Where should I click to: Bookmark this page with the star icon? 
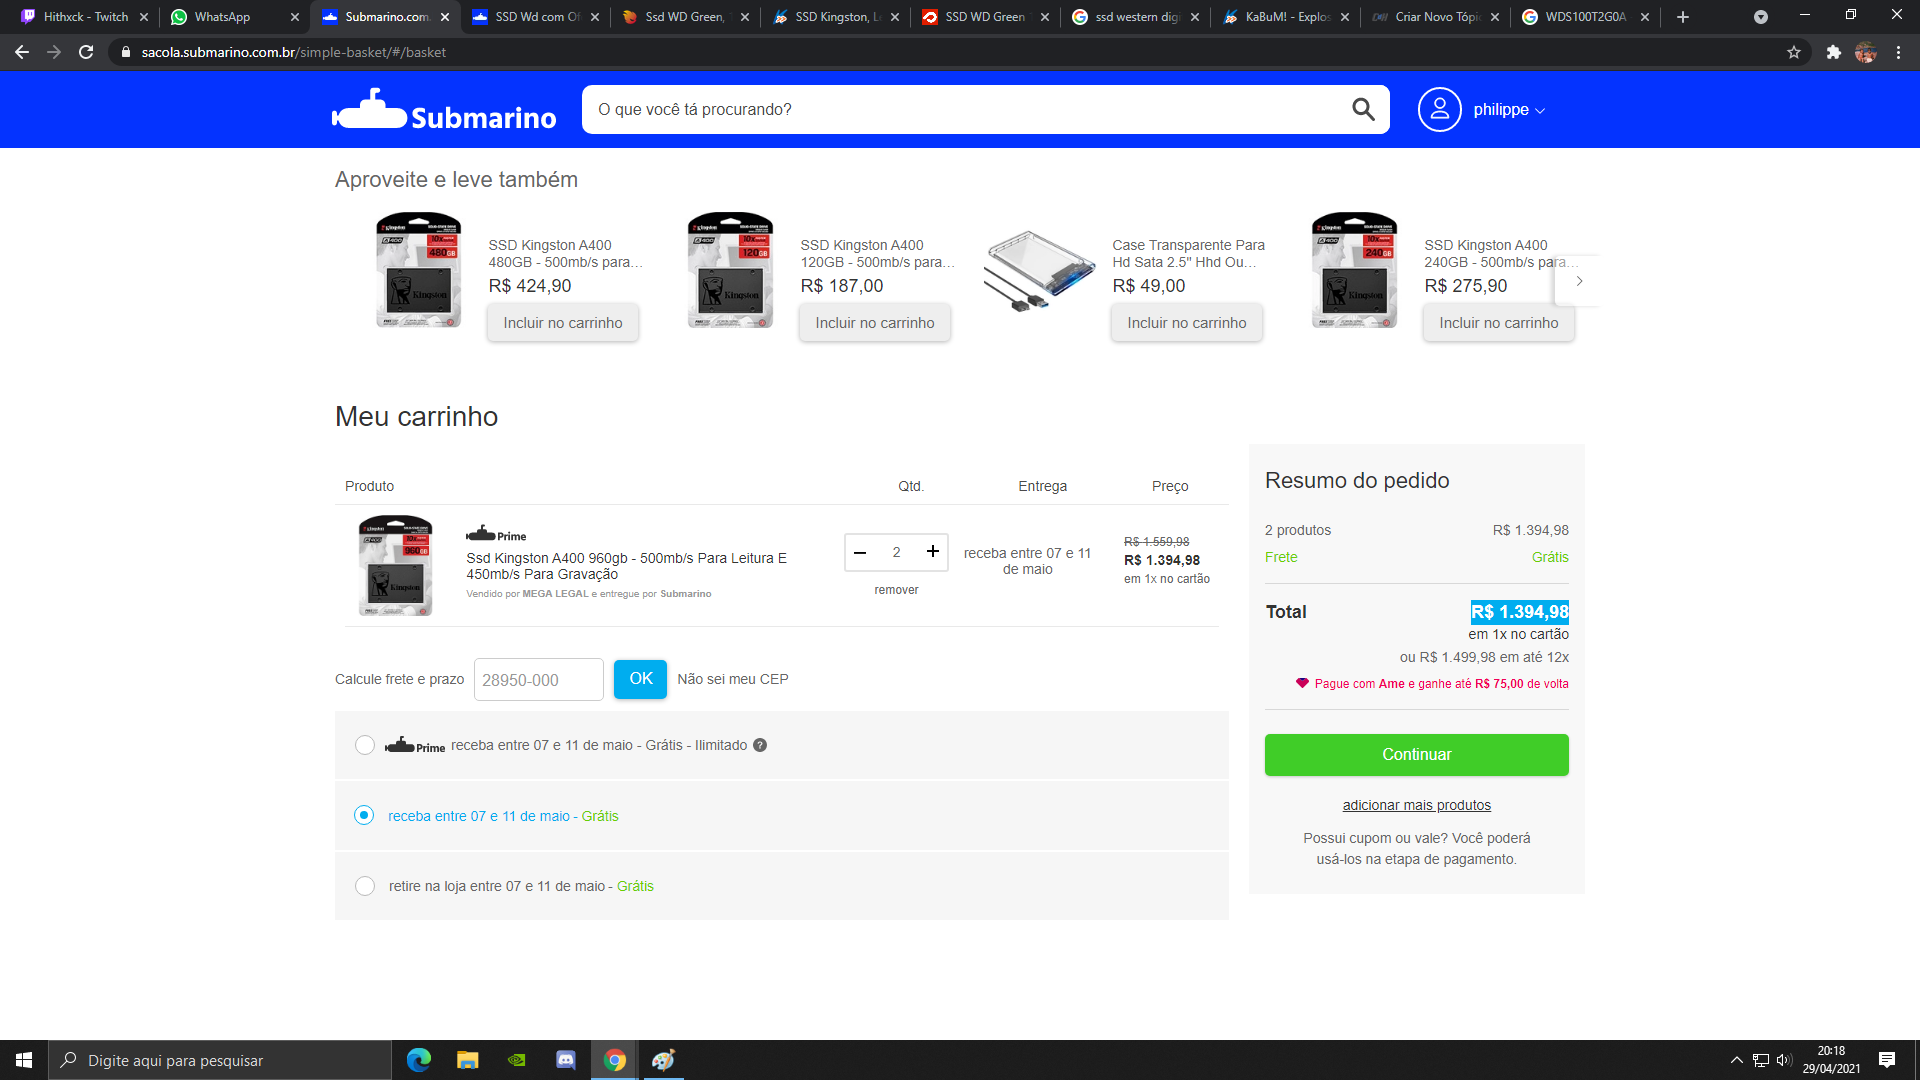coord(1794,52)
